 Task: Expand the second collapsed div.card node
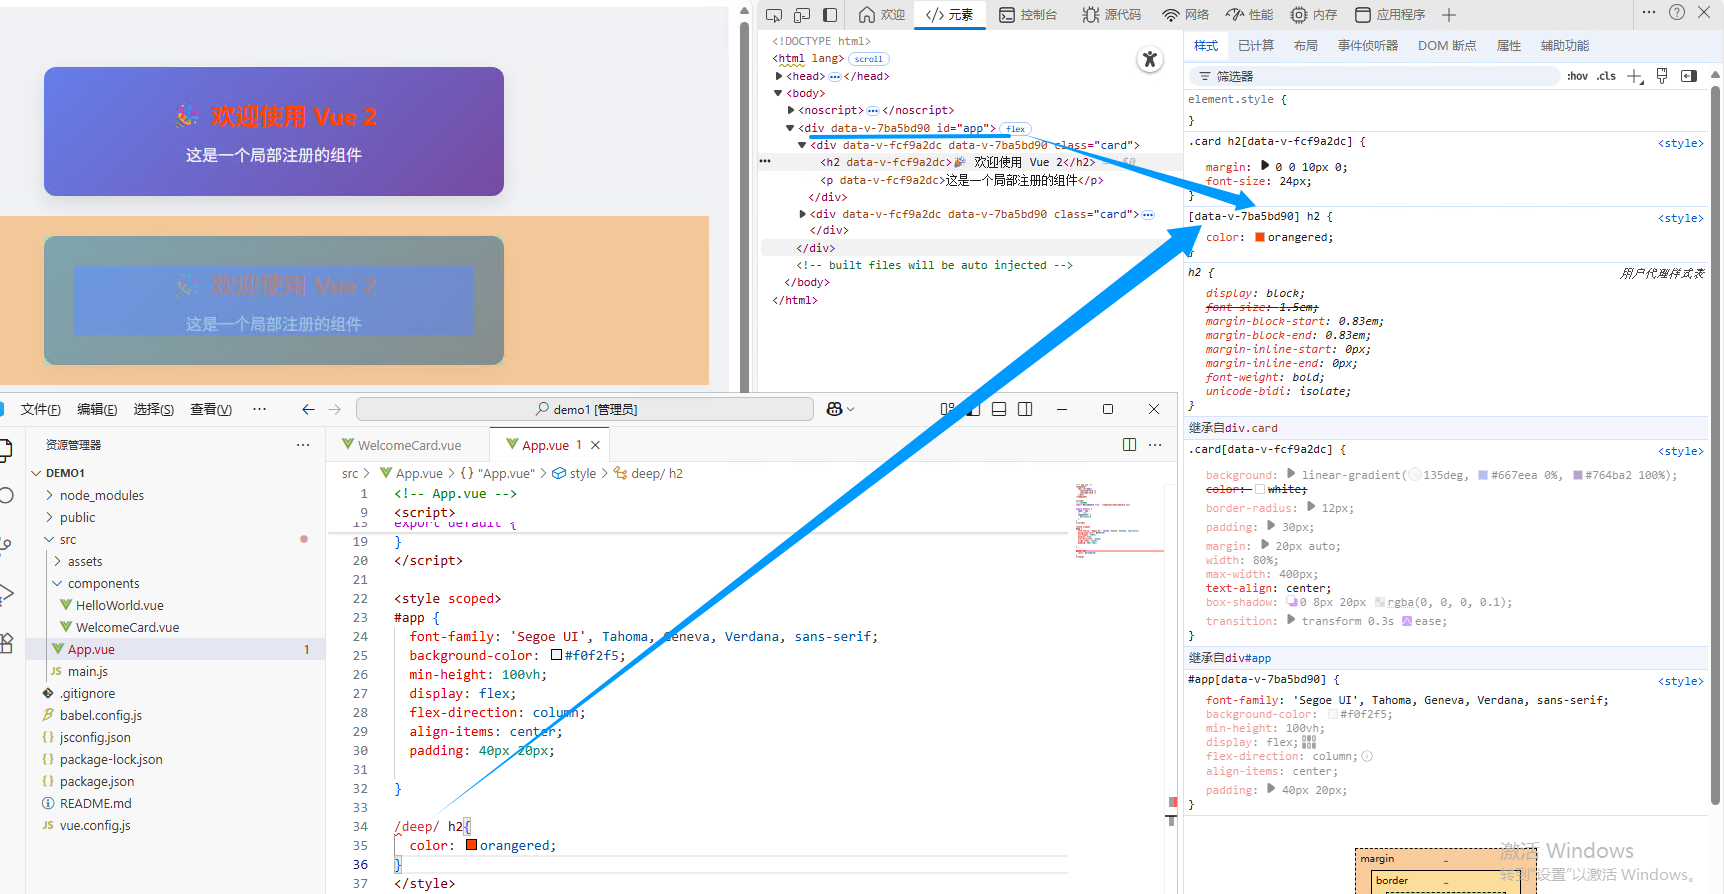[803, 214]
